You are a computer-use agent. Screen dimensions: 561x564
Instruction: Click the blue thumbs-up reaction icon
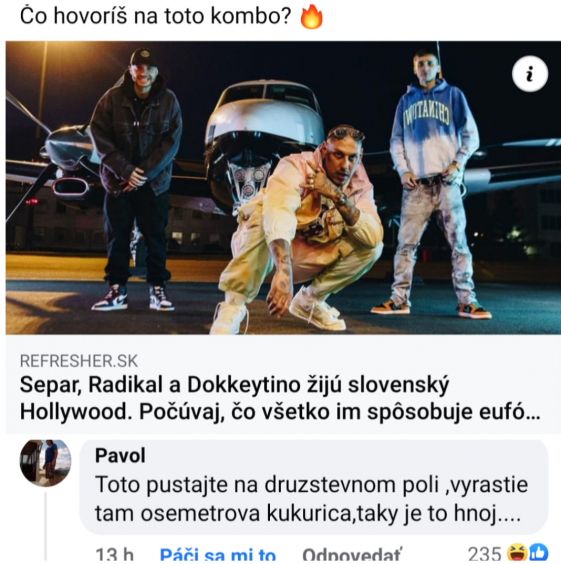point(538,553)
